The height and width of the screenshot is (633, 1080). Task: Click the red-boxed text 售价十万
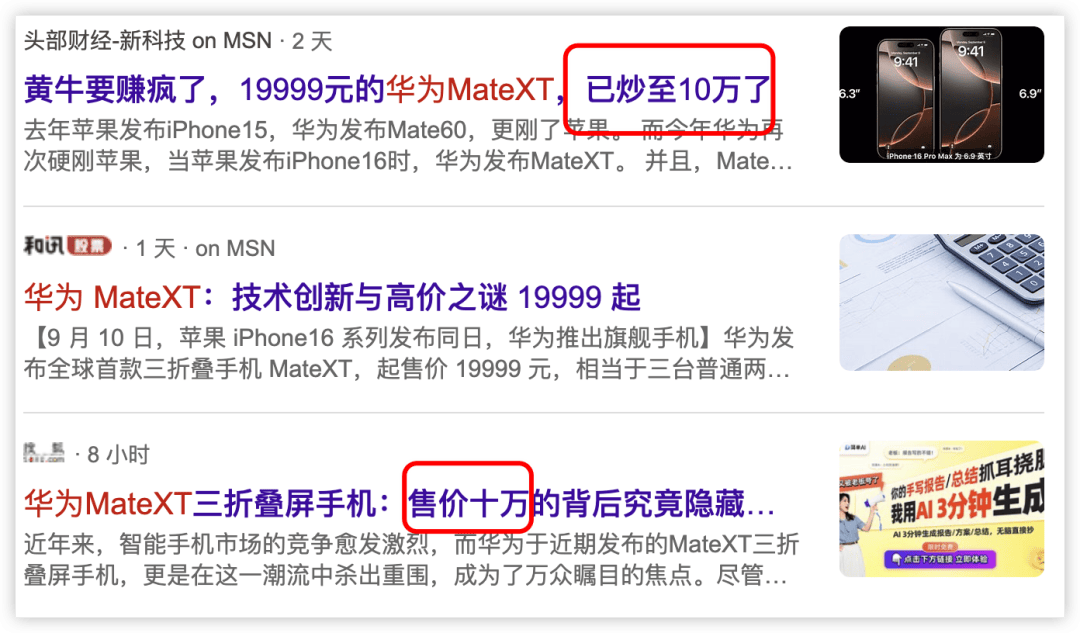468,504
